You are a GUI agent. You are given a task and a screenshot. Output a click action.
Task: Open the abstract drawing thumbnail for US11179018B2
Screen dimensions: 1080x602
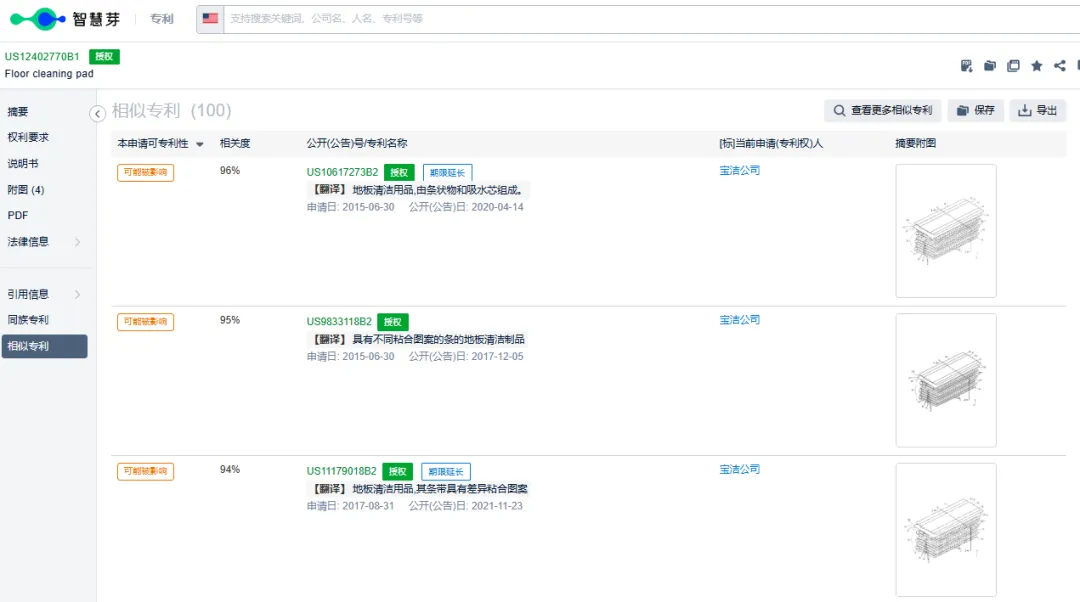[x=946, y=530]
